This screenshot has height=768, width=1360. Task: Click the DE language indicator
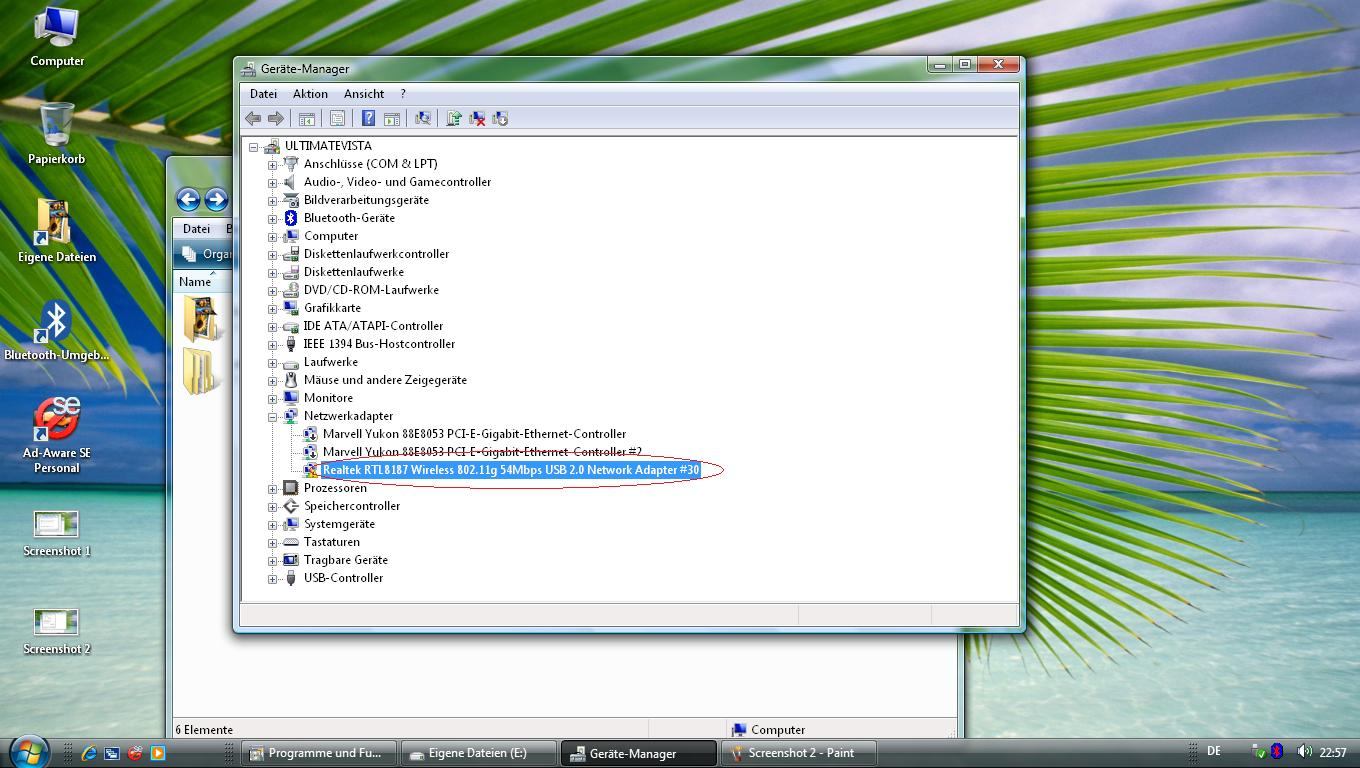pos(1214,751)
